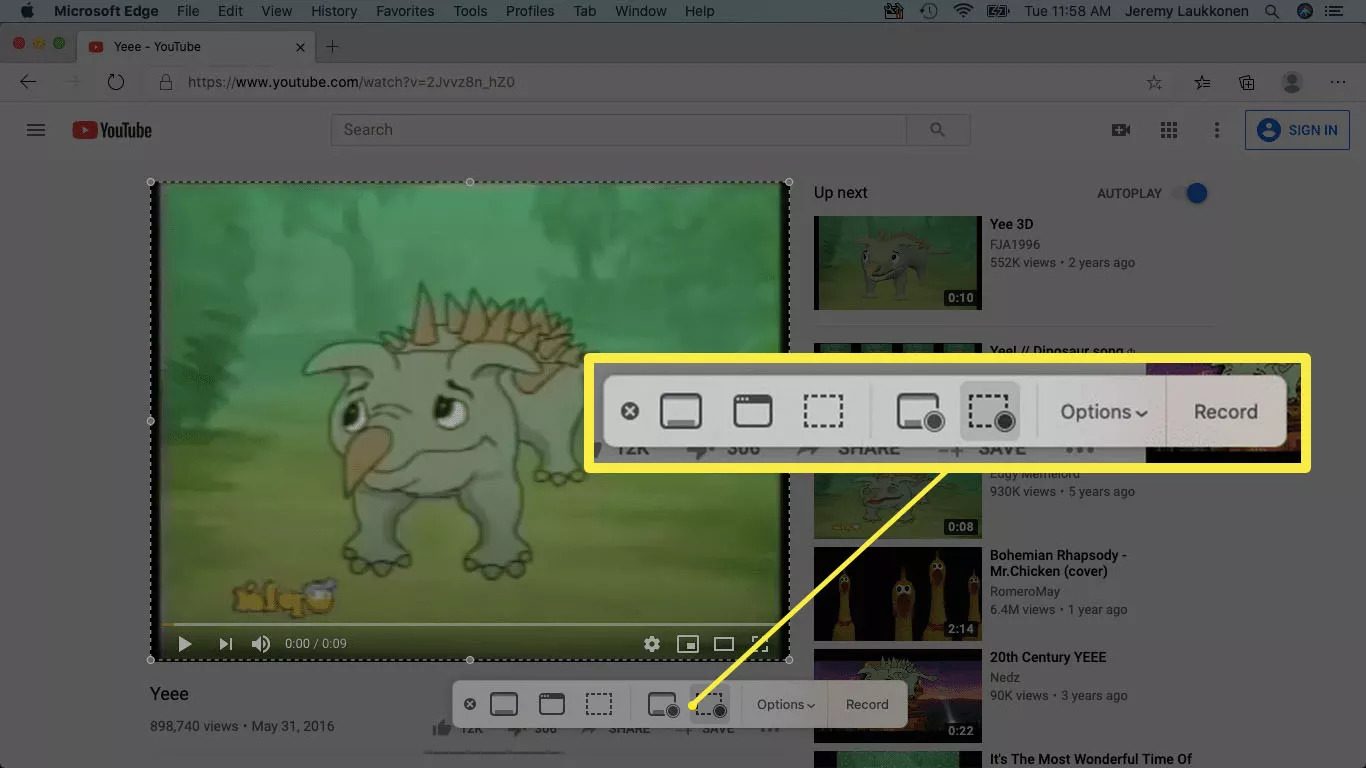Open the YouTube apps grid icon
This screenshot has height=768, width=1366.
[x=1168, y=130]
